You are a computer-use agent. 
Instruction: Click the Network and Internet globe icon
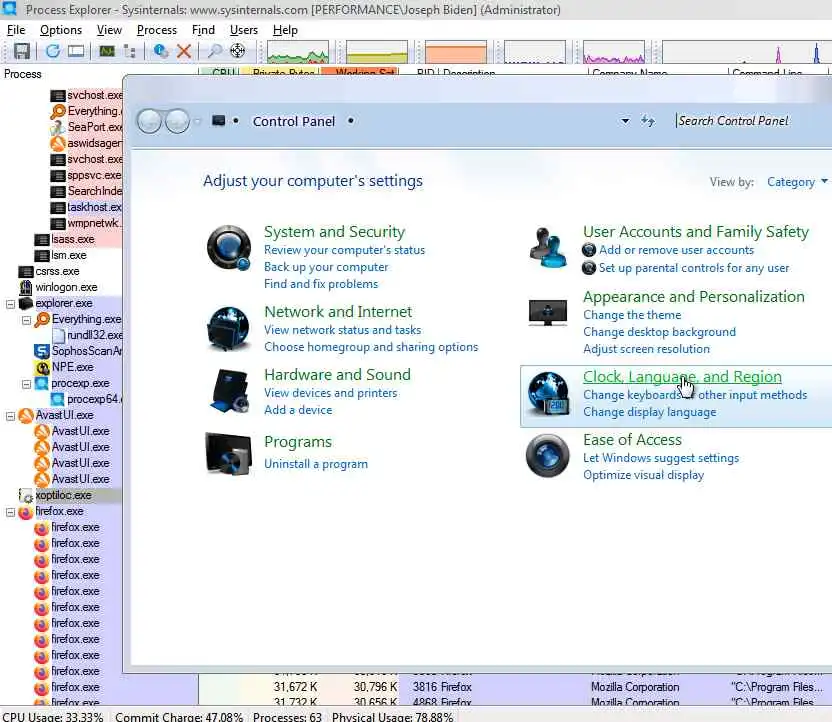pyautogui.click(x=229, y=329)
